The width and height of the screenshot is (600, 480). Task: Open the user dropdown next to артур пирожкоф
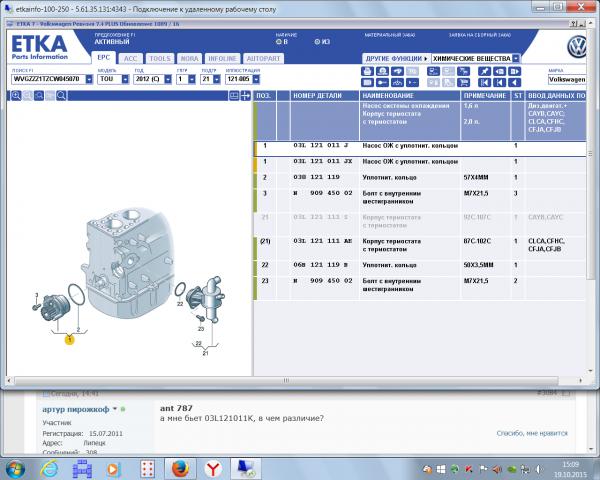pyautogui.click(x=115, y=409)
